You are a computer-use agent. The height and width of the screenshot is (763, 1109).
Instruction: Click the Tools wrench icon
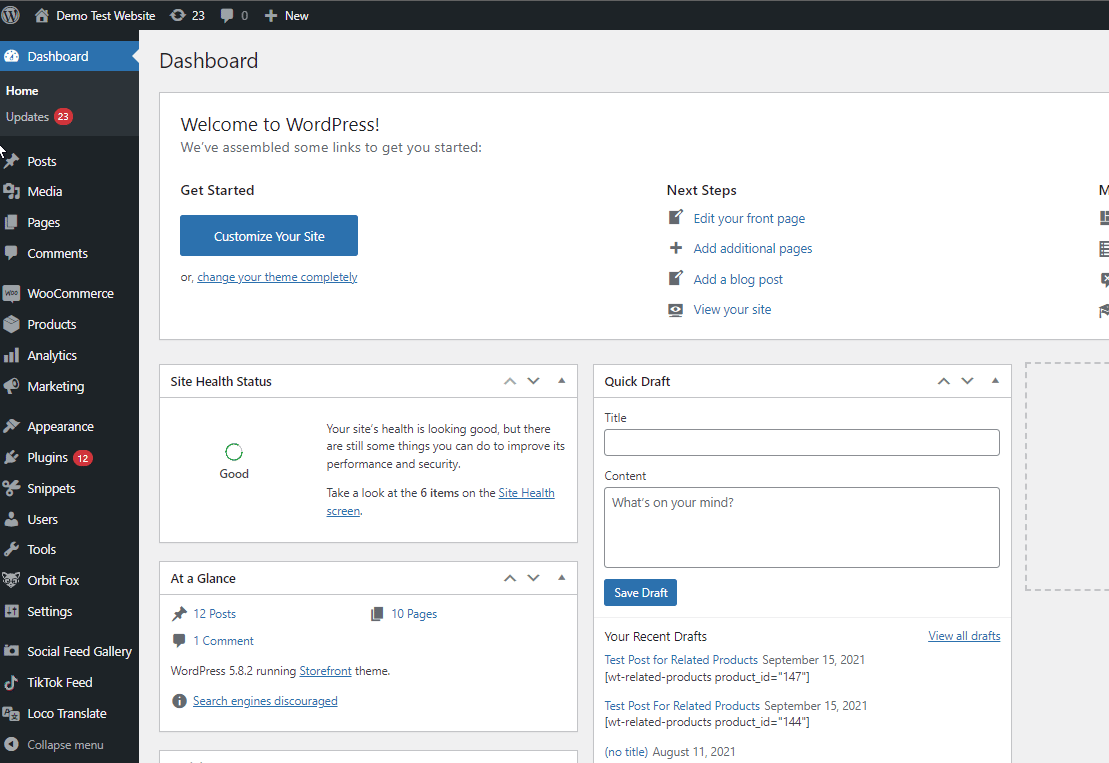point(11,549)
